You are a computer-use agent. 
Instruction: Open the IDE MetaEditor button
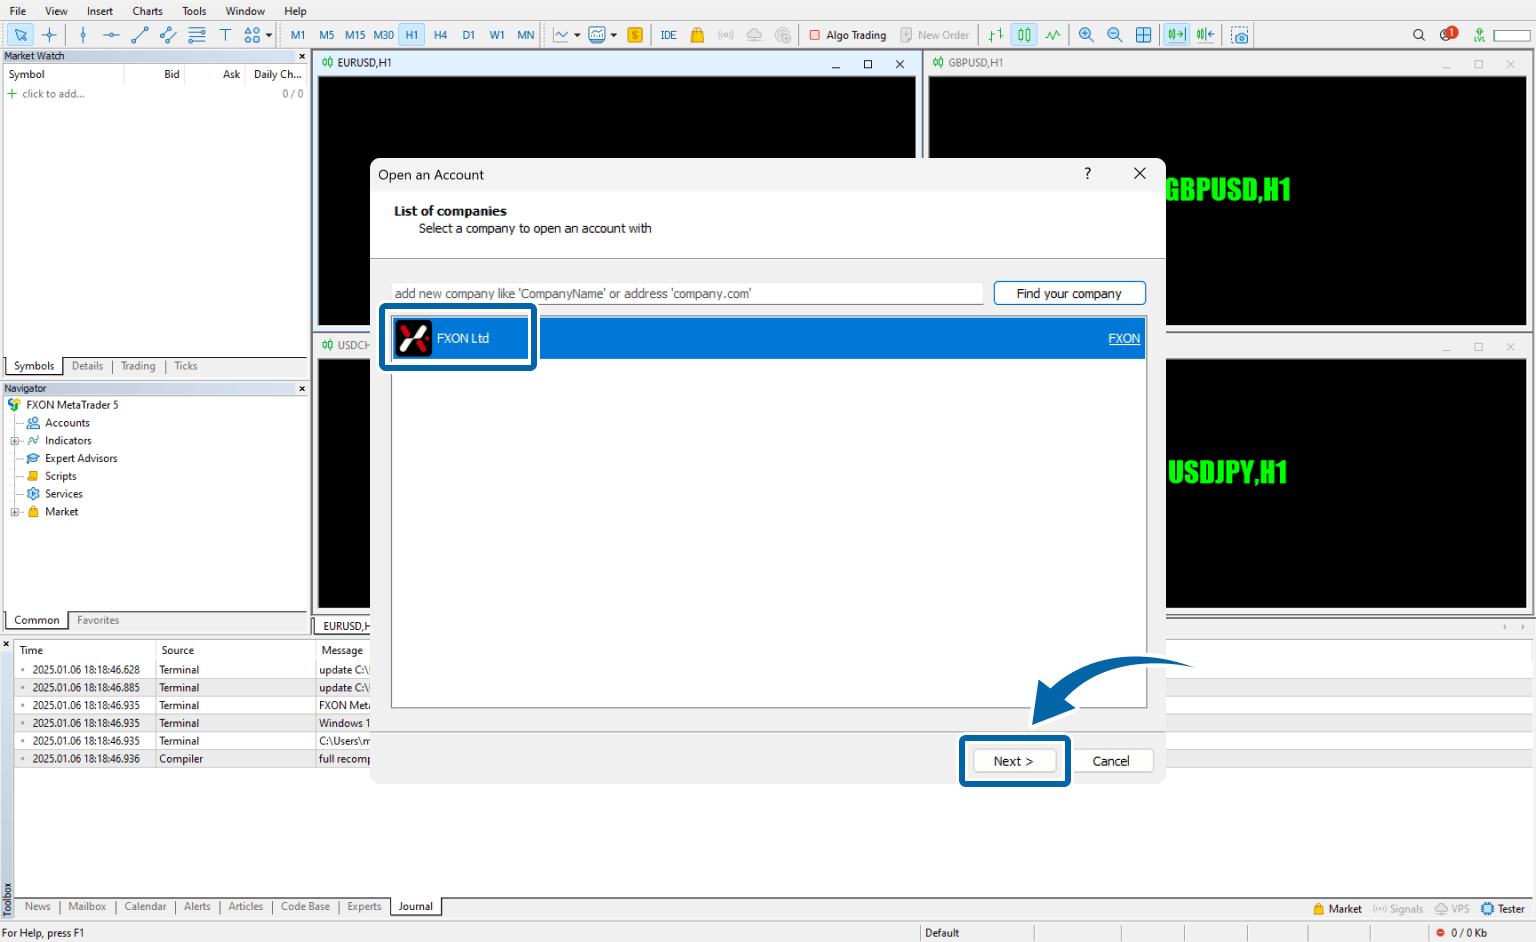pos(669,35)
